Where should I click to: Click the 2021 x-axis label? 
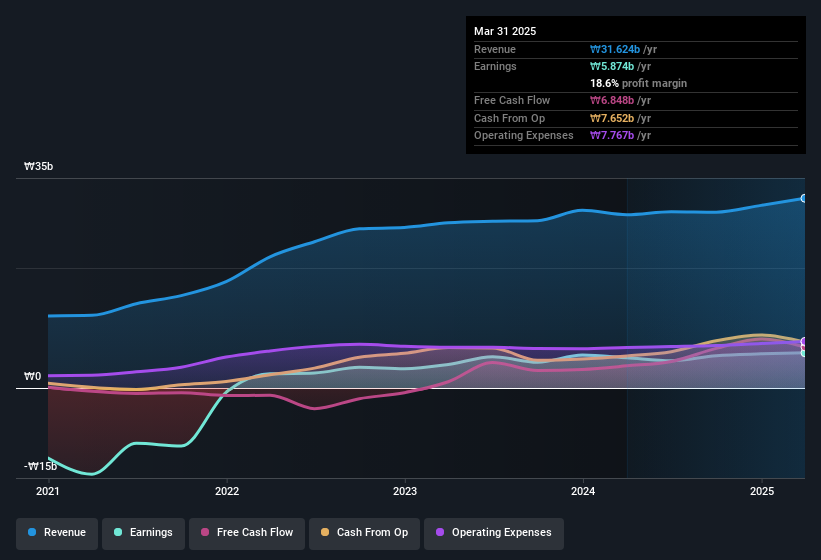pyautogui.click(x=48, y=491)
